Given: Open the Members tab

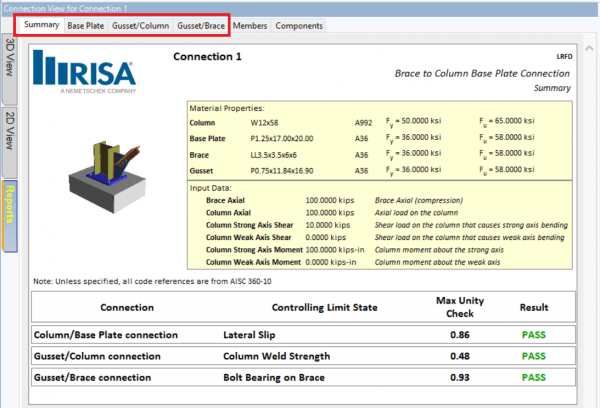Looking at the screenshot, I should click(250, 25).
